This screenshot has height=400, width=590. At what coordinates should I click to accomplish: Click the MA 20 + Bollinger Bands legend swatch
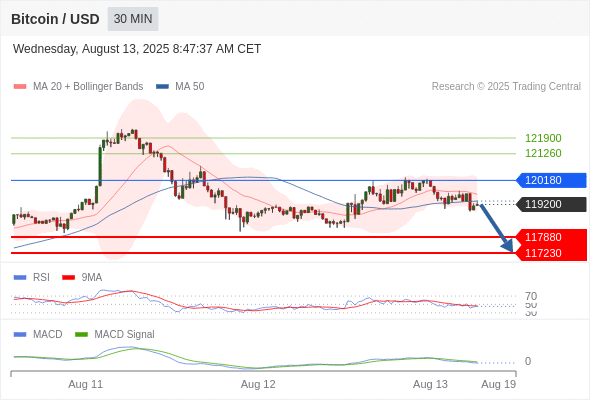click(x=20, y=87)
